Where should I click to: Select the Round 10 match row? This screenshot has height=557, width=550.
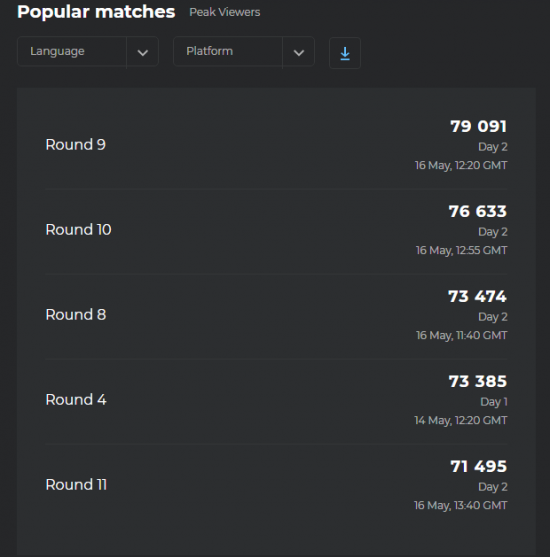click(x=276, y=231)
